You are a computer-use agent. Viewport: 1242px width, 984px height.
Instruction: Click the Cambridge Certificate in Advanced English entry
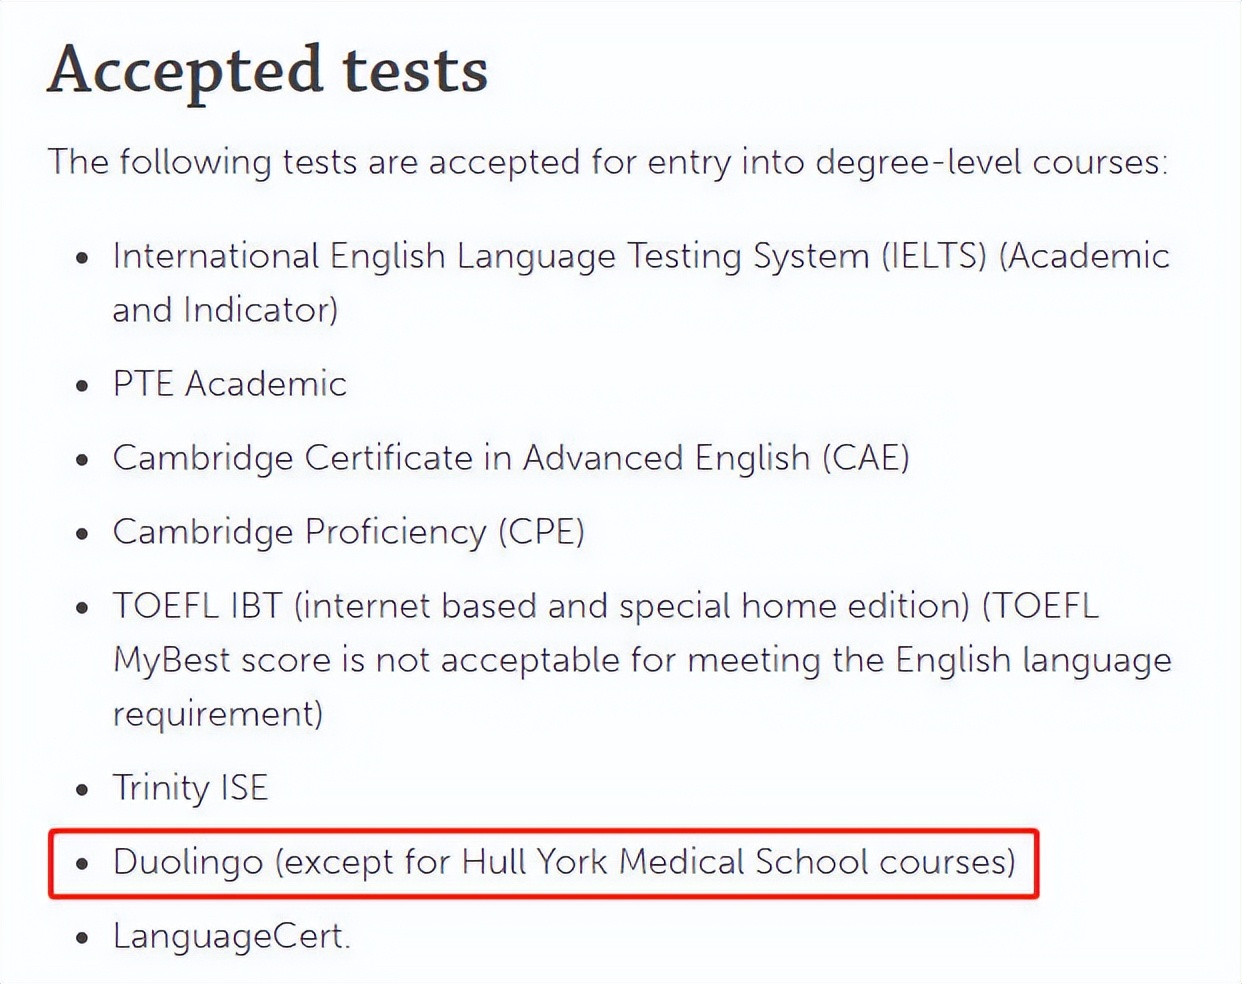pyautogui.click(x=510, y=458)
